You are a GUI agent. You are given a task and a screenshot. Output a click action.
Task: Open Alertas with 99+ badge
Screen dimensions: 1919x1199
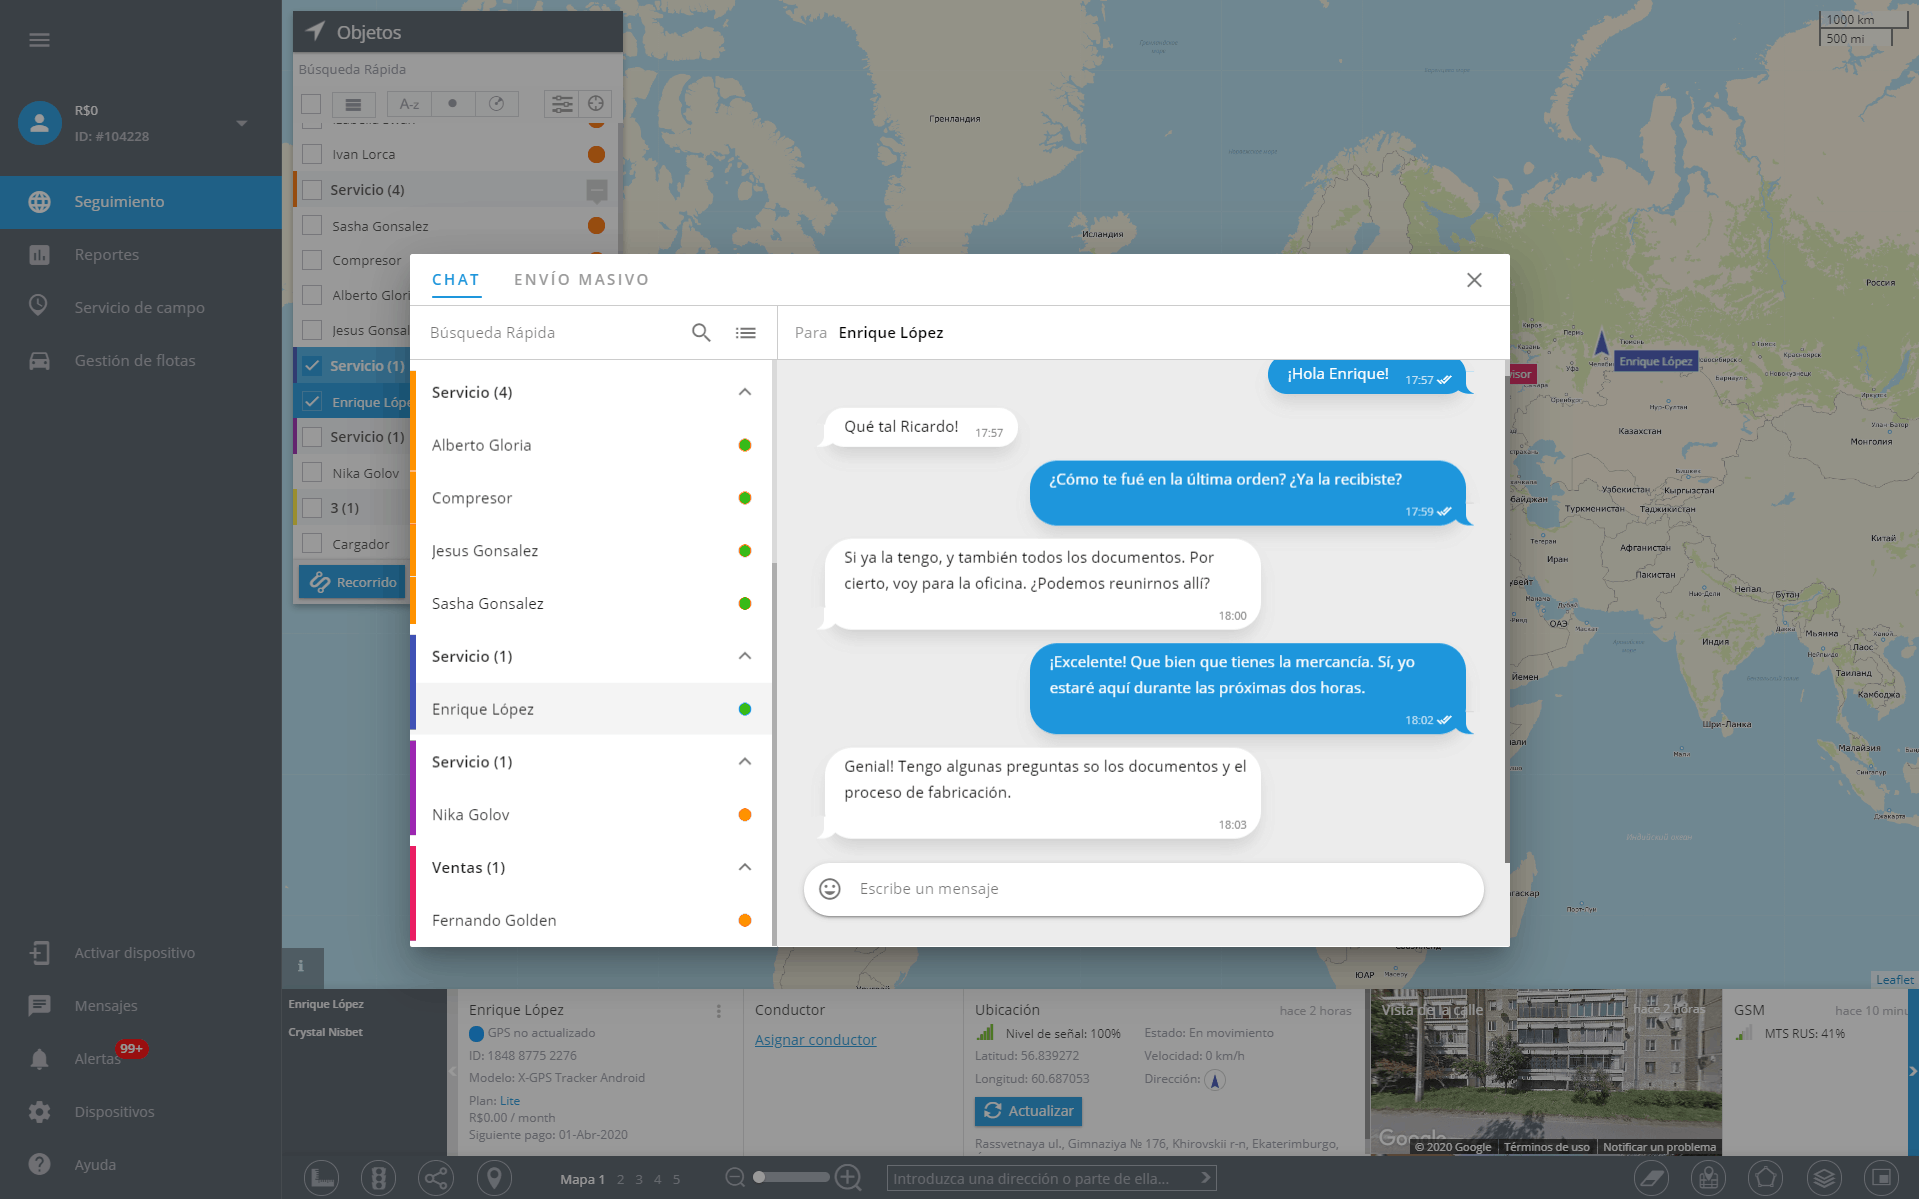[97, 1058]
